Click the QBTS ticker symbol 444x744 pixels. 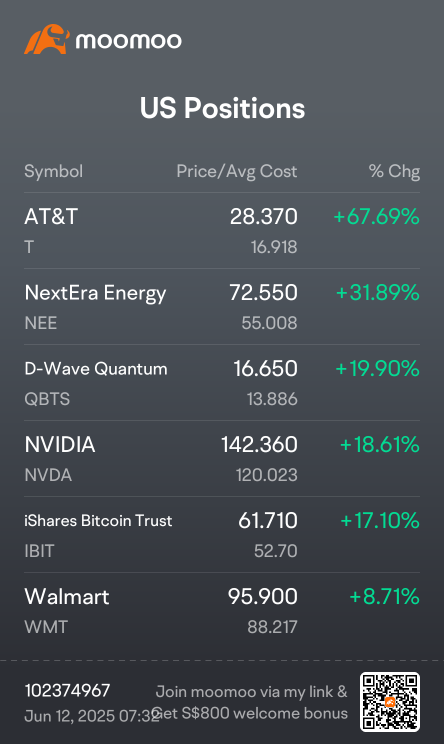tap(47, 399)
